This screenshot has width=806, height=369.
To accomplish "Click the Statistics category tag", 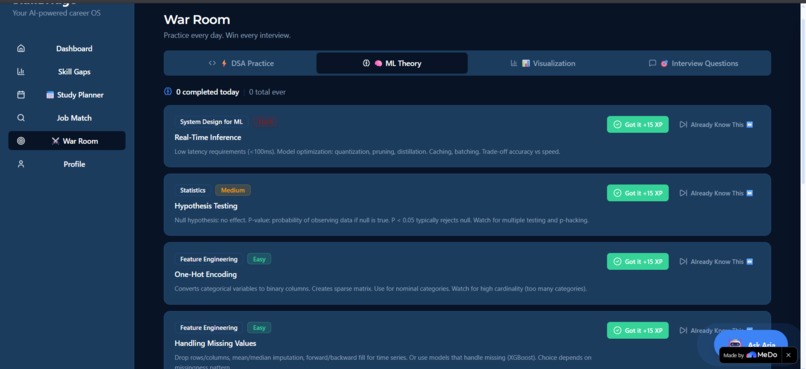I will pyautogui.click(x=193, y=190).
